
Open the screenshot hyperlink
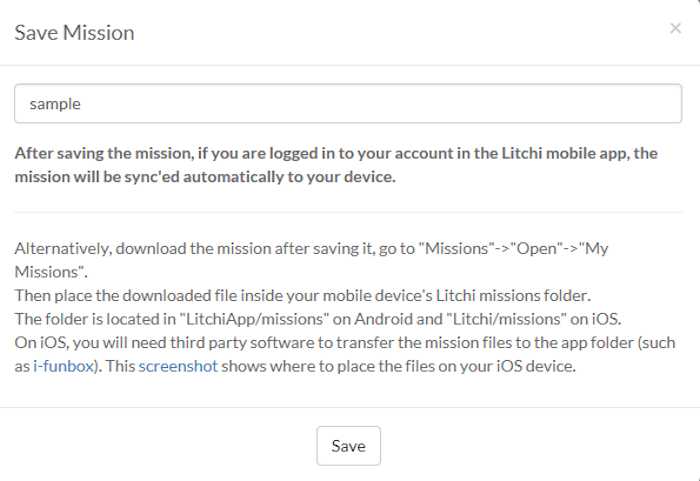177,364
